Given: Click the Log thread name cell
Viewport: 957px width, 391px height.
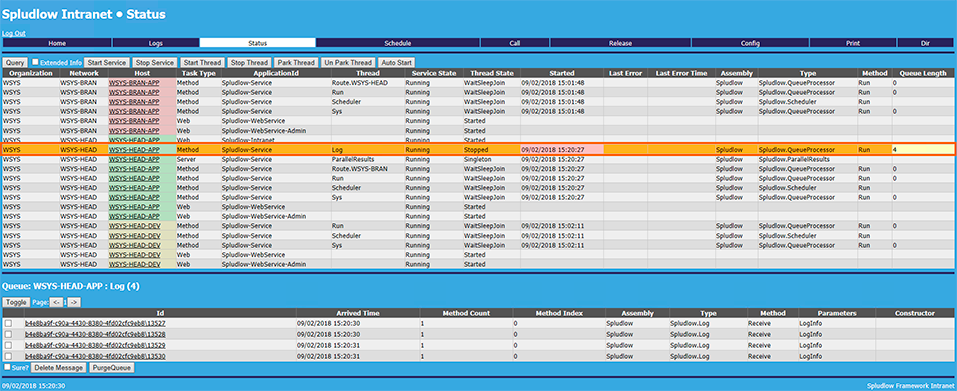Looking at the screenshot, I should 367,149.
